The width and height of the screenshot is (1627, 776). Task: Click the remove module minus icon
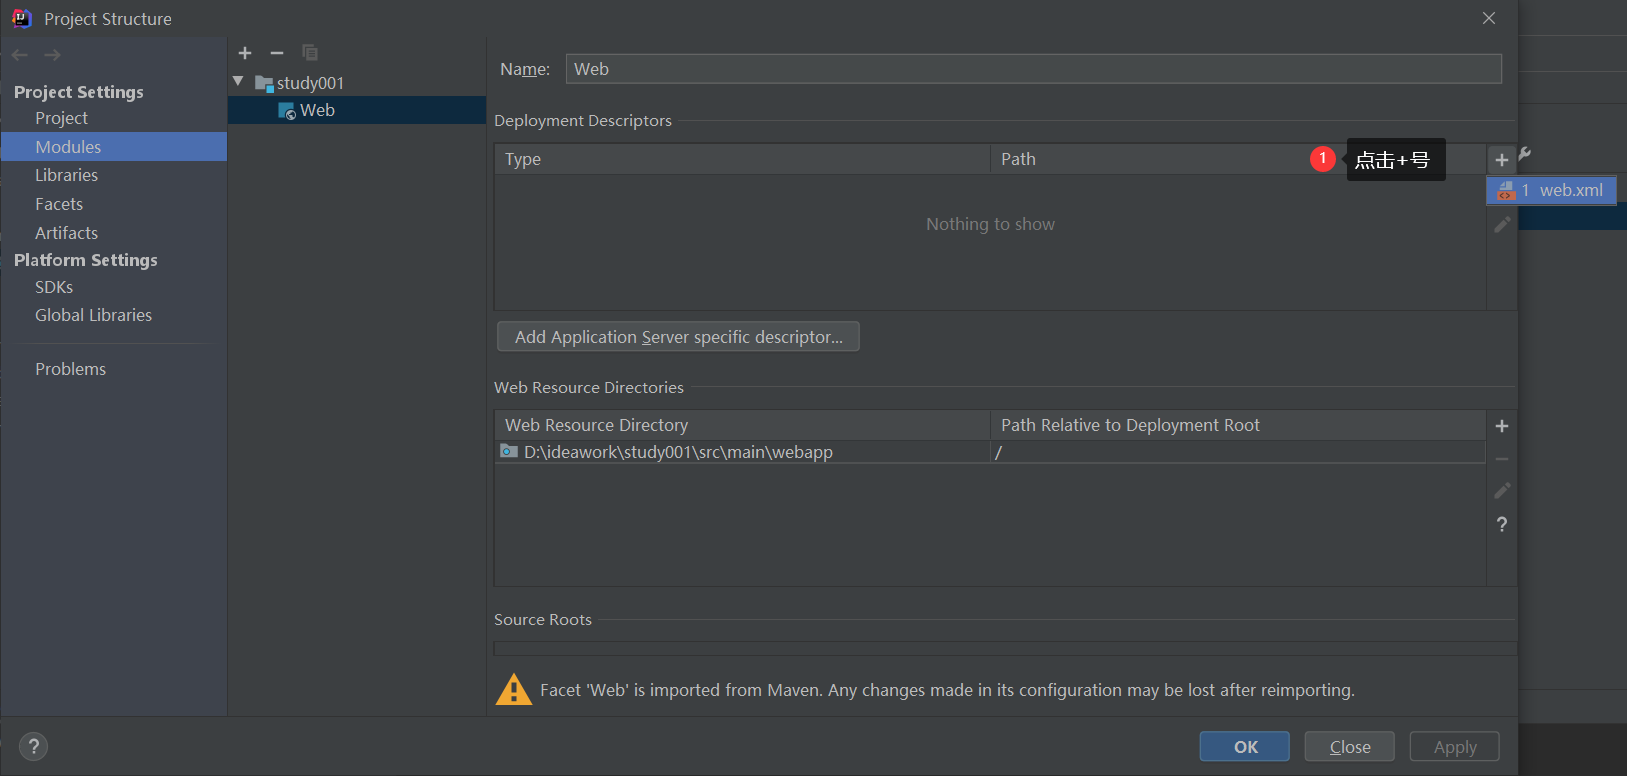(x=277, y=53)
